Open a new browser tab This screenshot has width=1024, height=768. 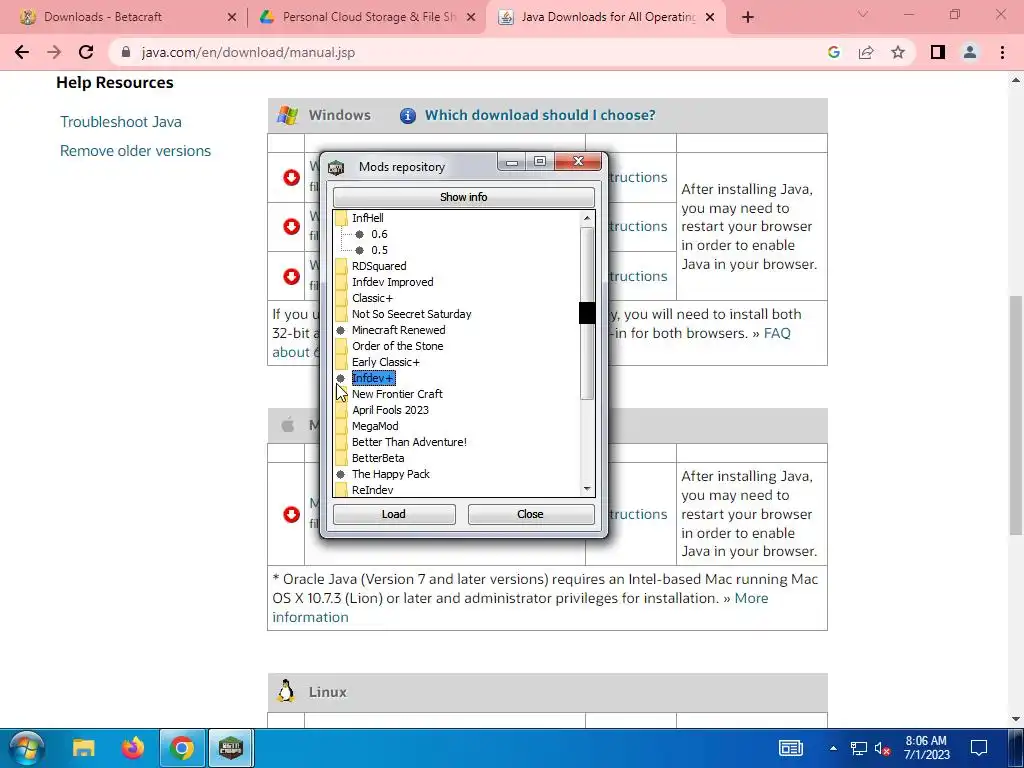[748, 18]
